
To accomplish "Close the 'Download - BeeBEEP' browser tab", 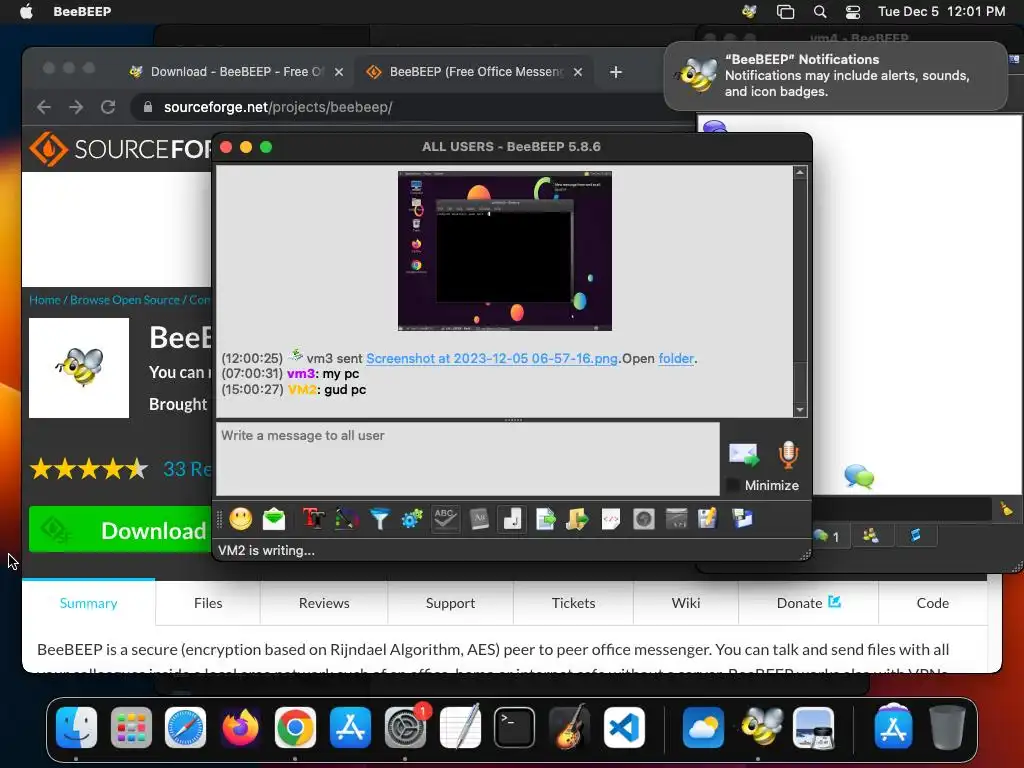I will (339, 72).
